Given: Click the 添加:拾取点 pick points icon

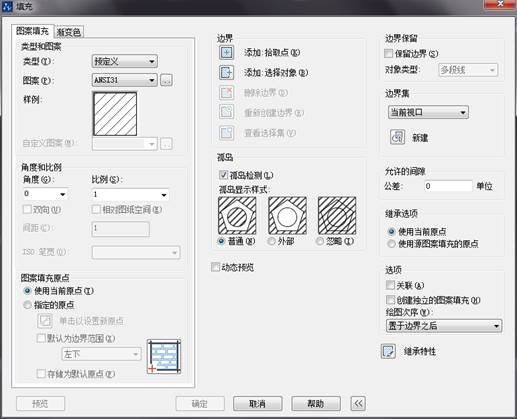Looking at the screenshot, I should coord(227,52).
